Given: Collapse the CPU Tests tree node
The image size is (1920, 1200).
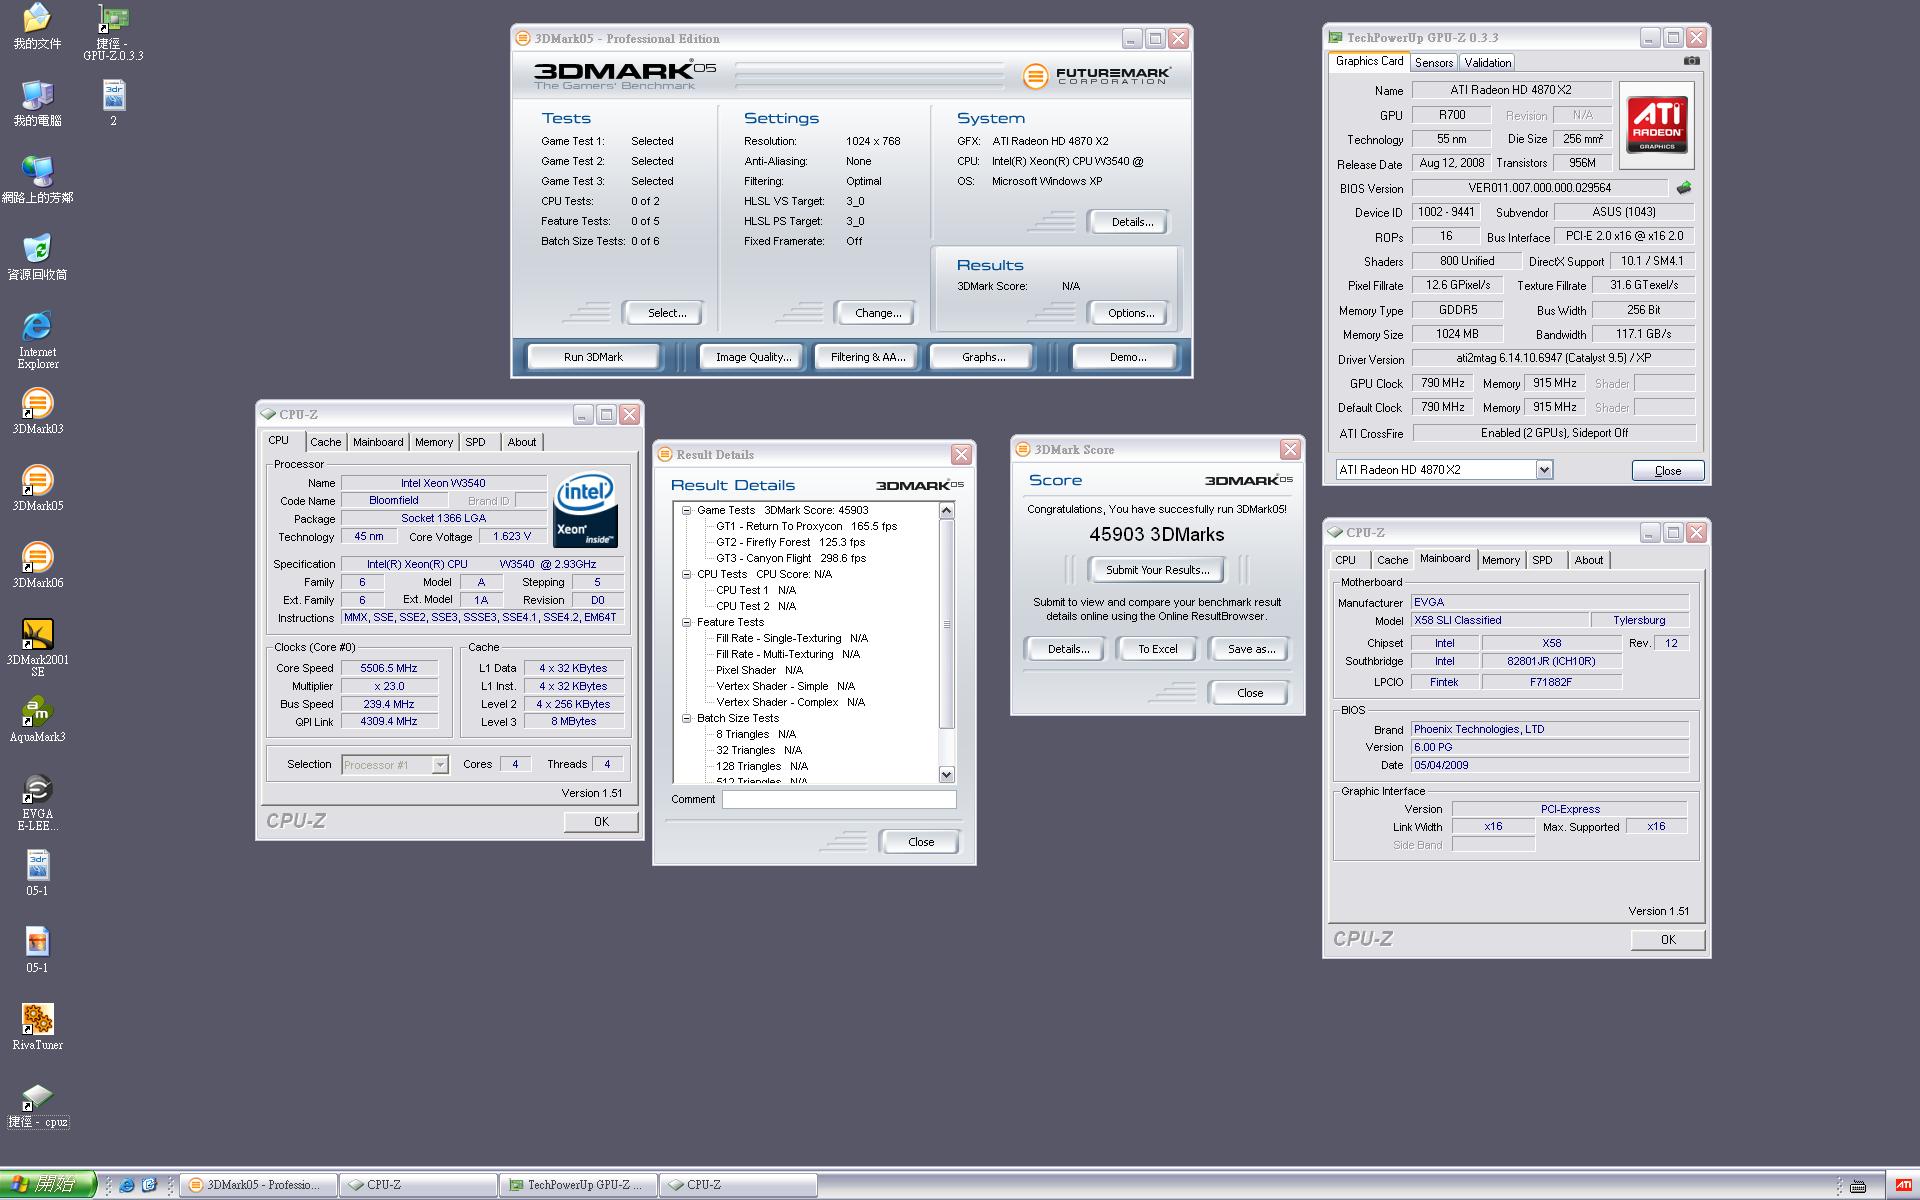Looking at the screenshot, I should point(687,574).
